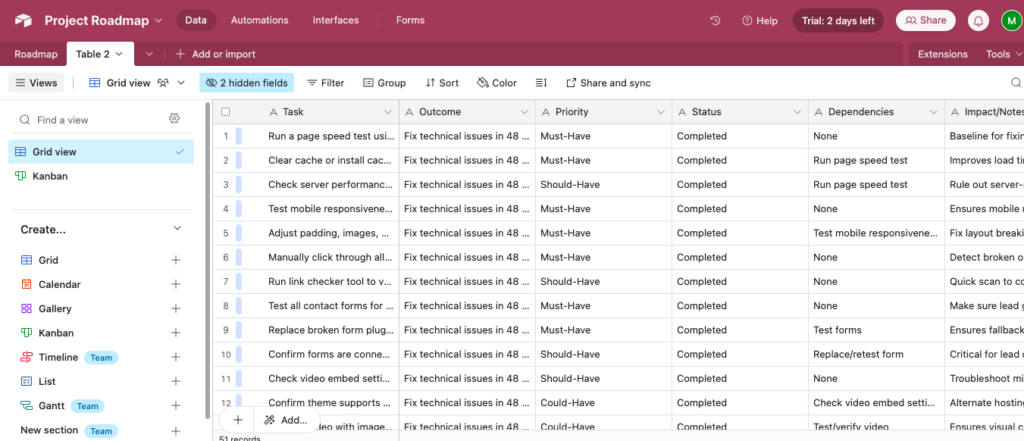Add a new Calendar view

[x=176, y=285]
